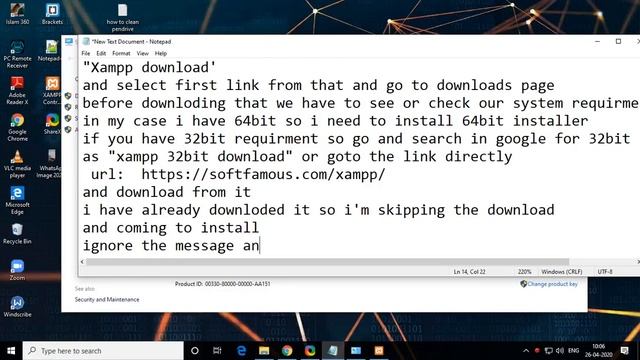The width and height of the screenshot is (640, 360).
Task: Minimize the Notepad window
Action: (597, 41)
